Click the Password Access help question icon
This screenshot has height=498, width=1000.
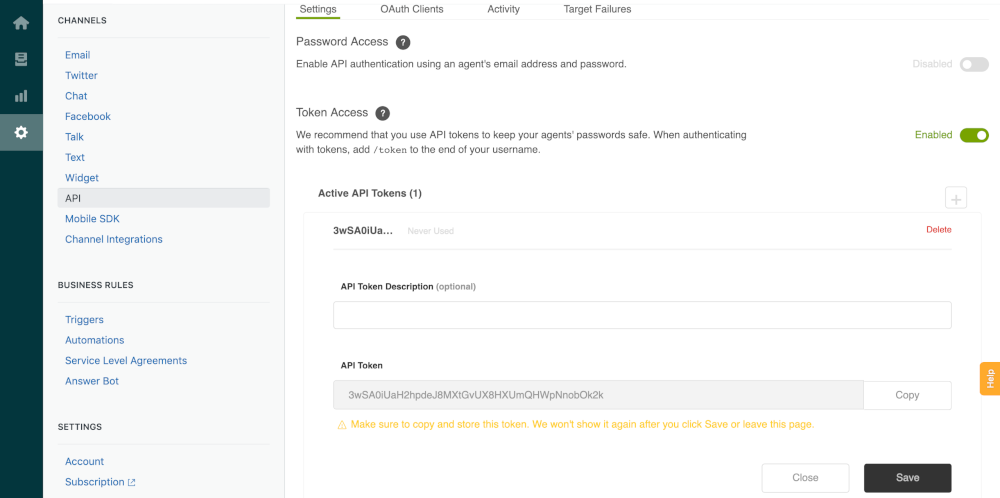[x=403, y=42]
